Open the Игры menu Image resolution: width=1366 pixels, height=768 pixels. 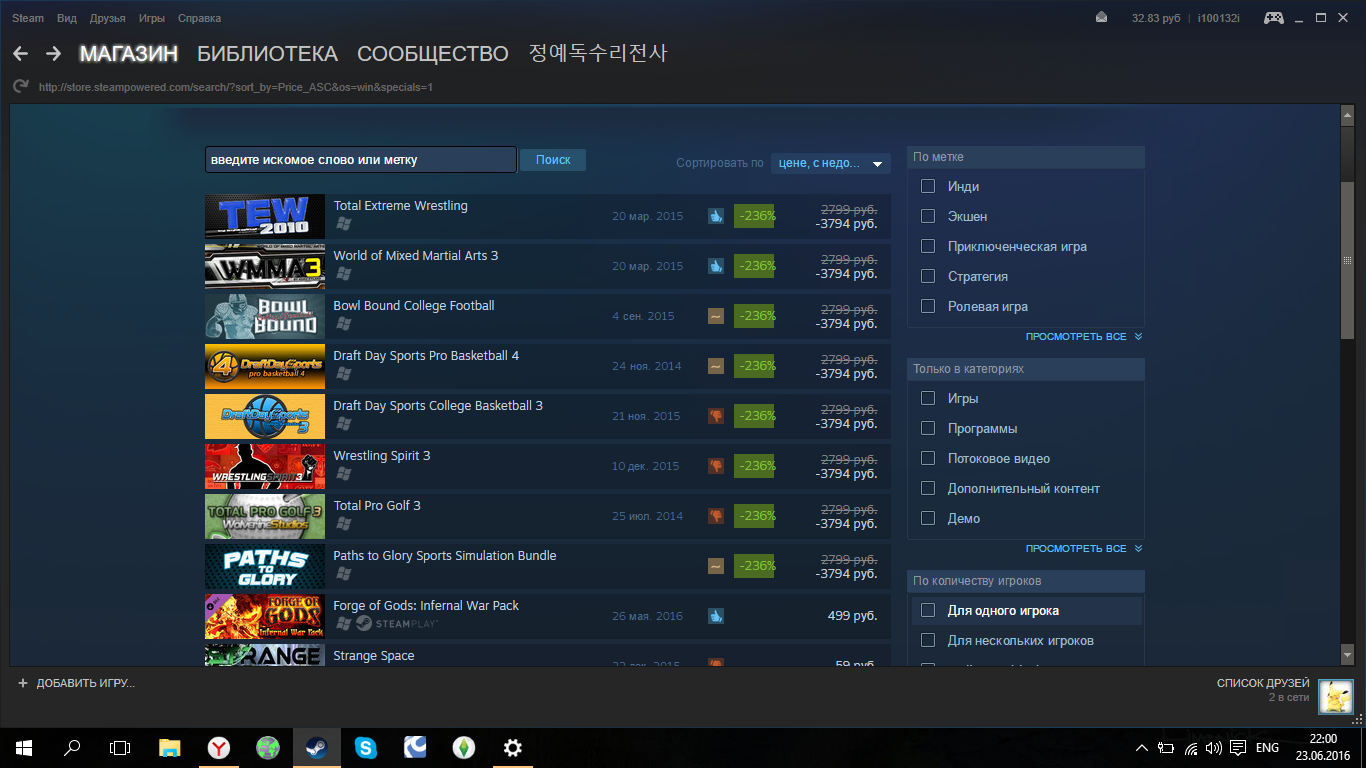(152, 18)
